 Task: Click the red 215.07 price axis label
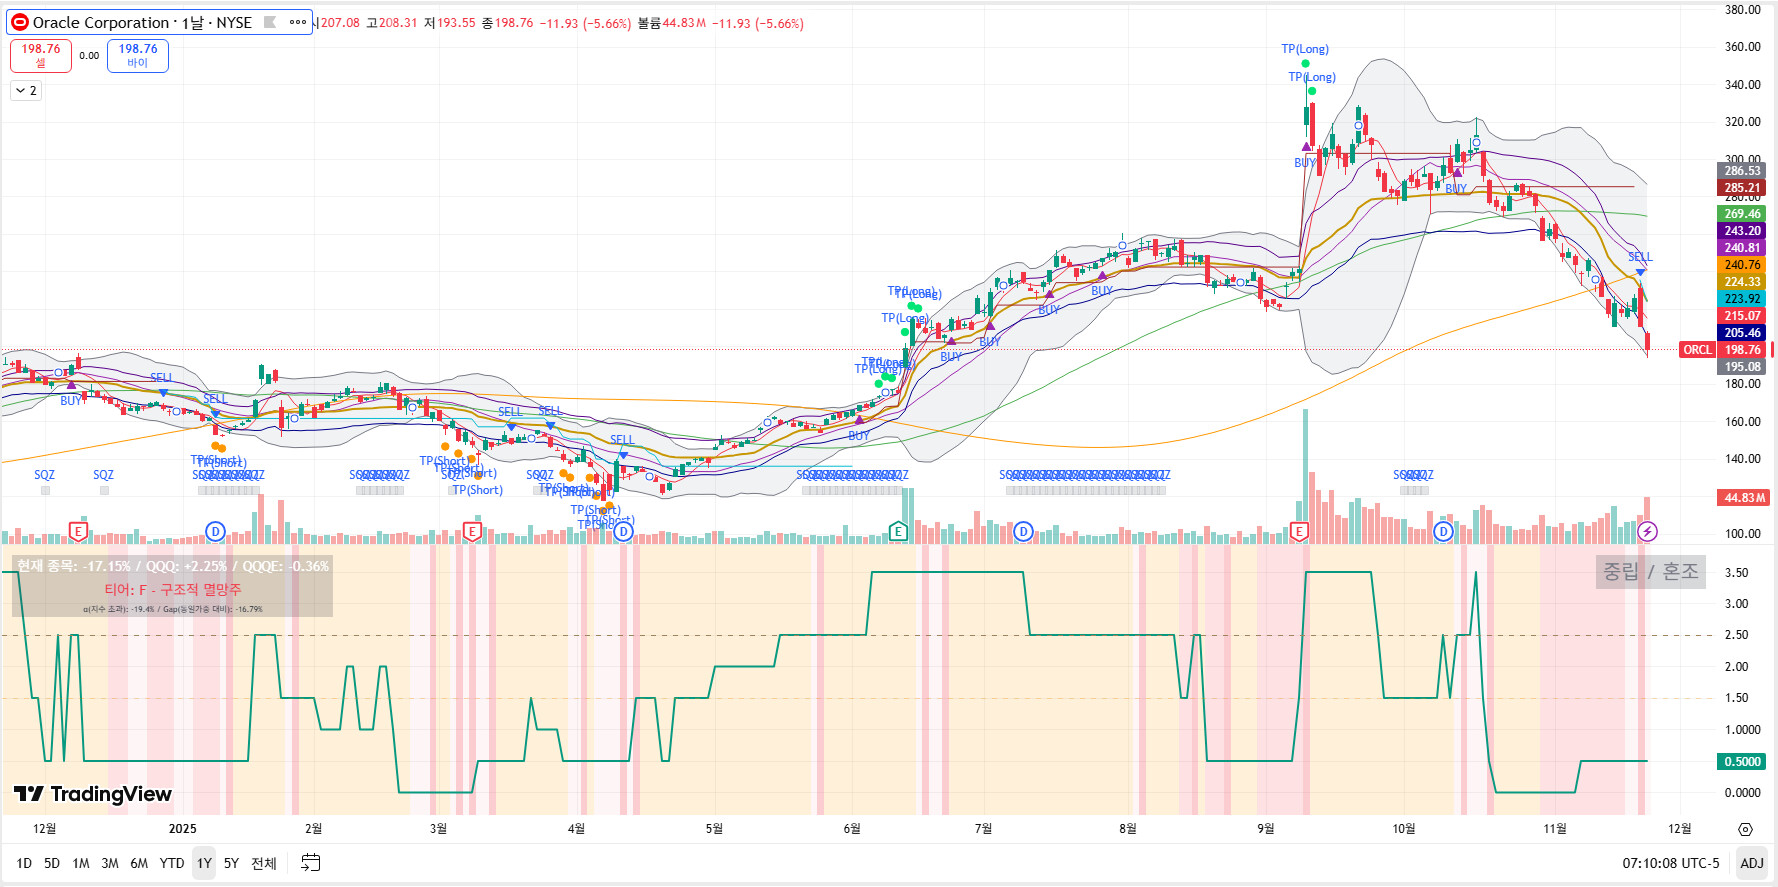tap(1742, 316)
